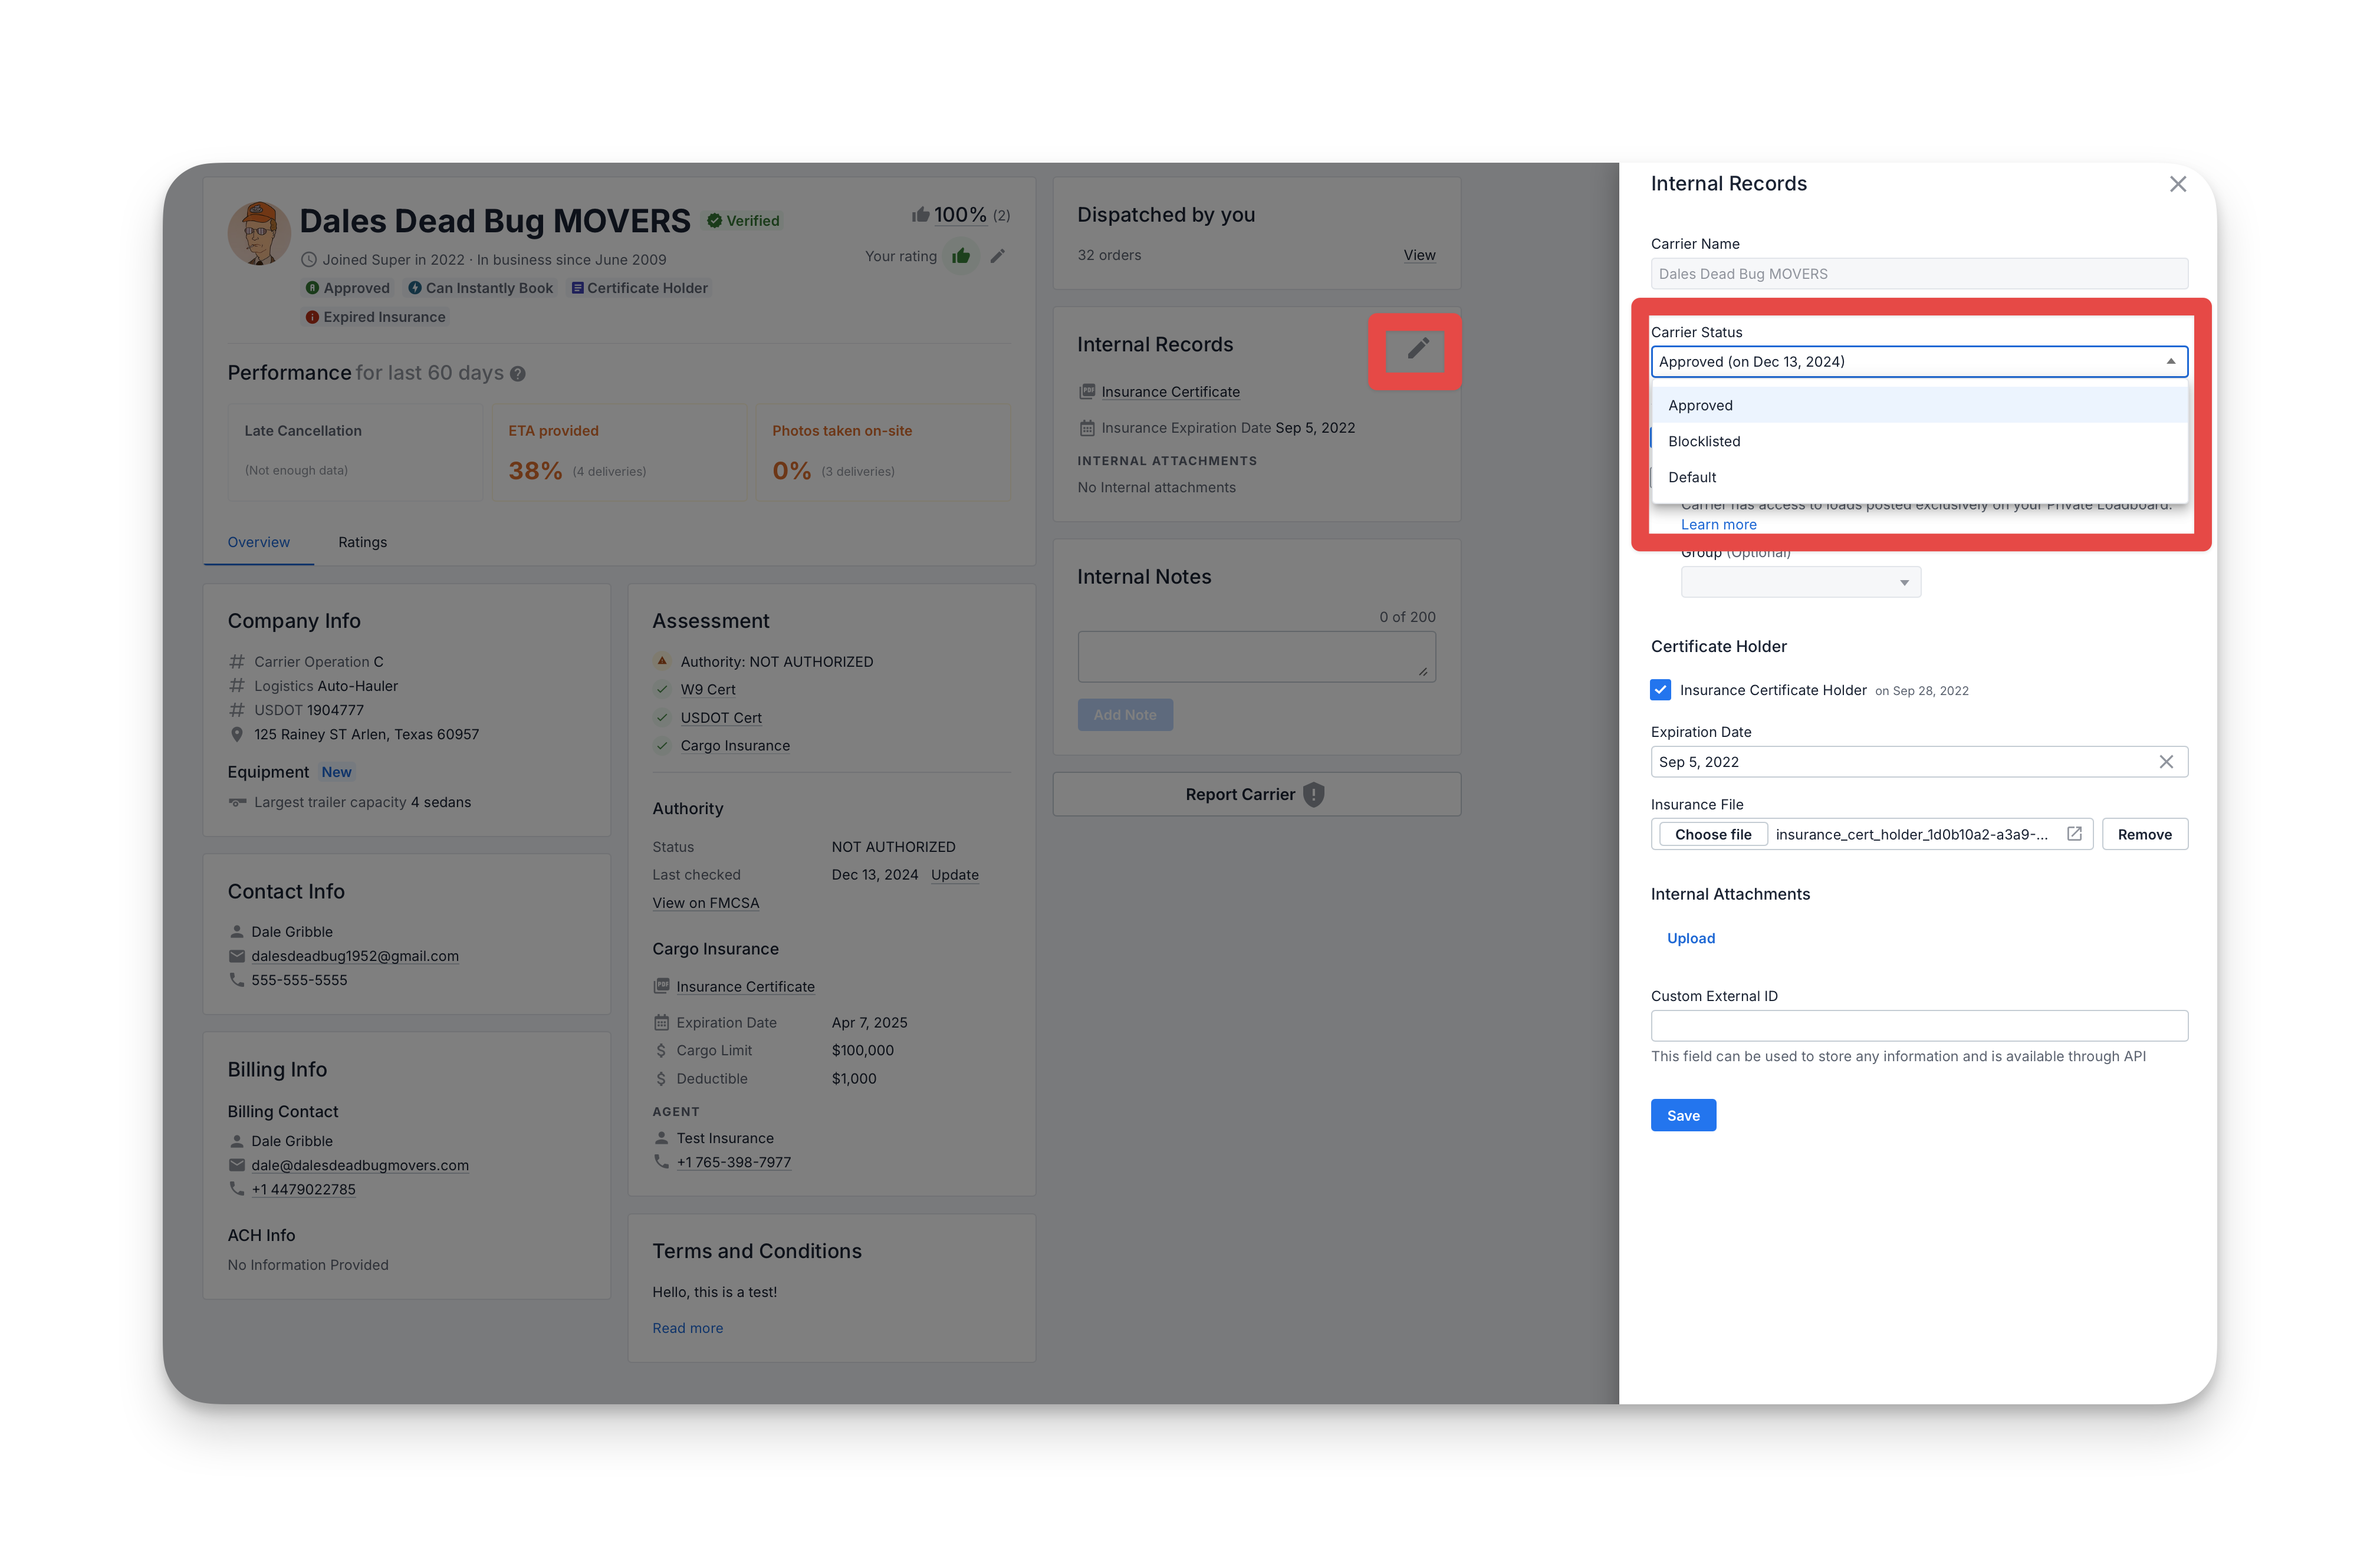
Task: Click the agent phone +1 765-398-7977
Action: click(733, 1162)
